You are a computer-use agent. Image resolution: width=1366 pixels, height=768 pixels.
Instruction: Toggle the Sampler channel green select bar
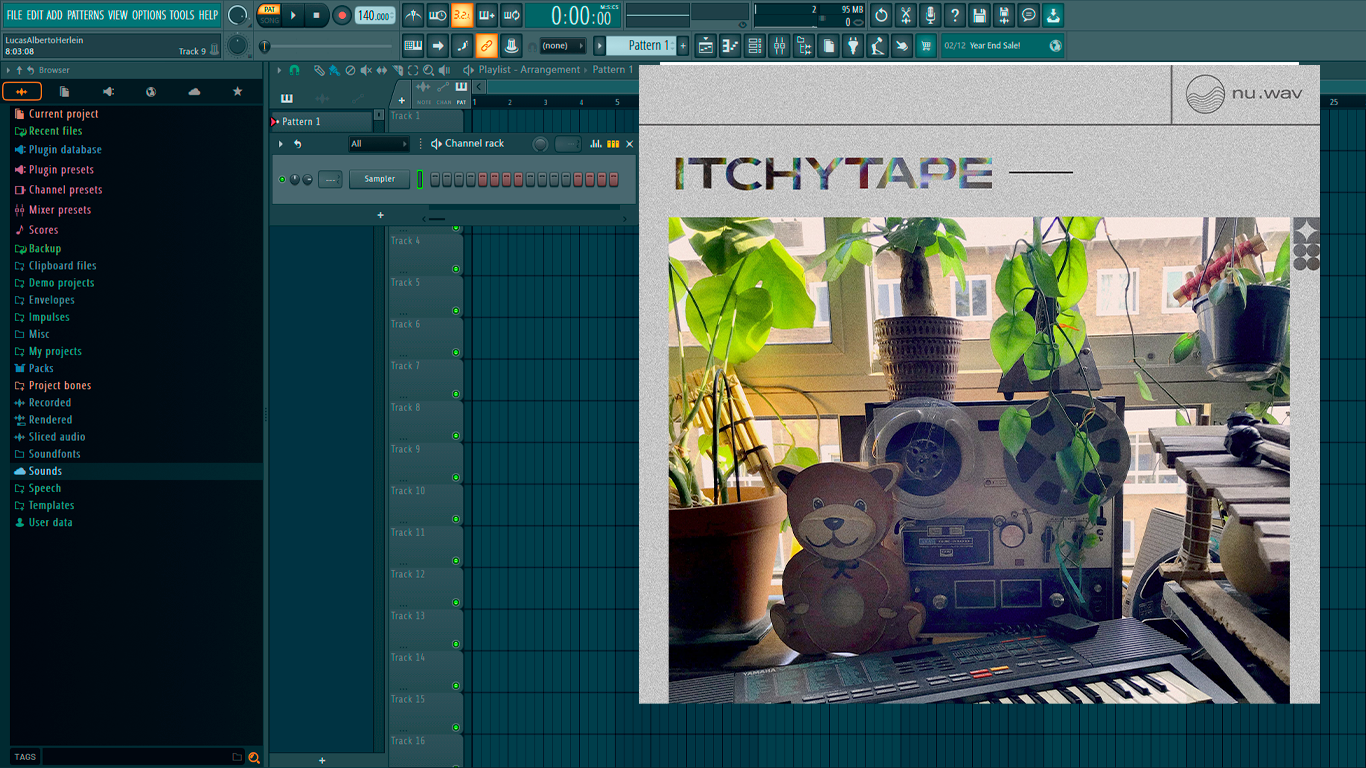[x=420, y=179]
